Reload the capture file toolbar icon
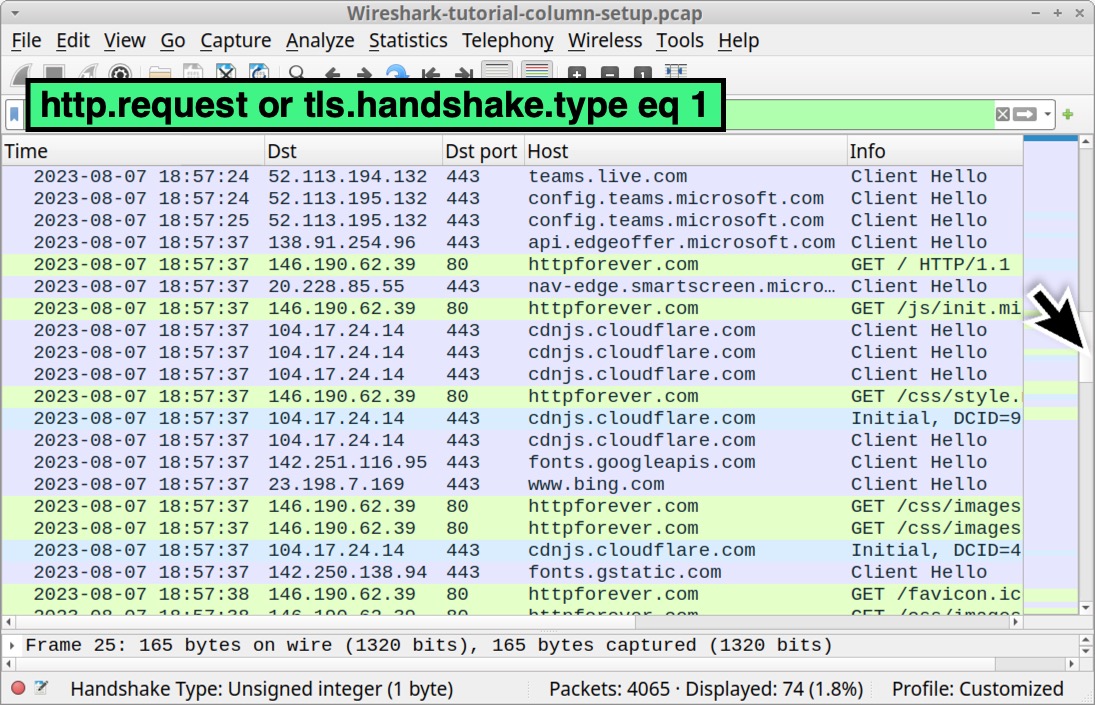Image resolution: width=1095 pixels, height=705 pixels. tap(259, 73)
